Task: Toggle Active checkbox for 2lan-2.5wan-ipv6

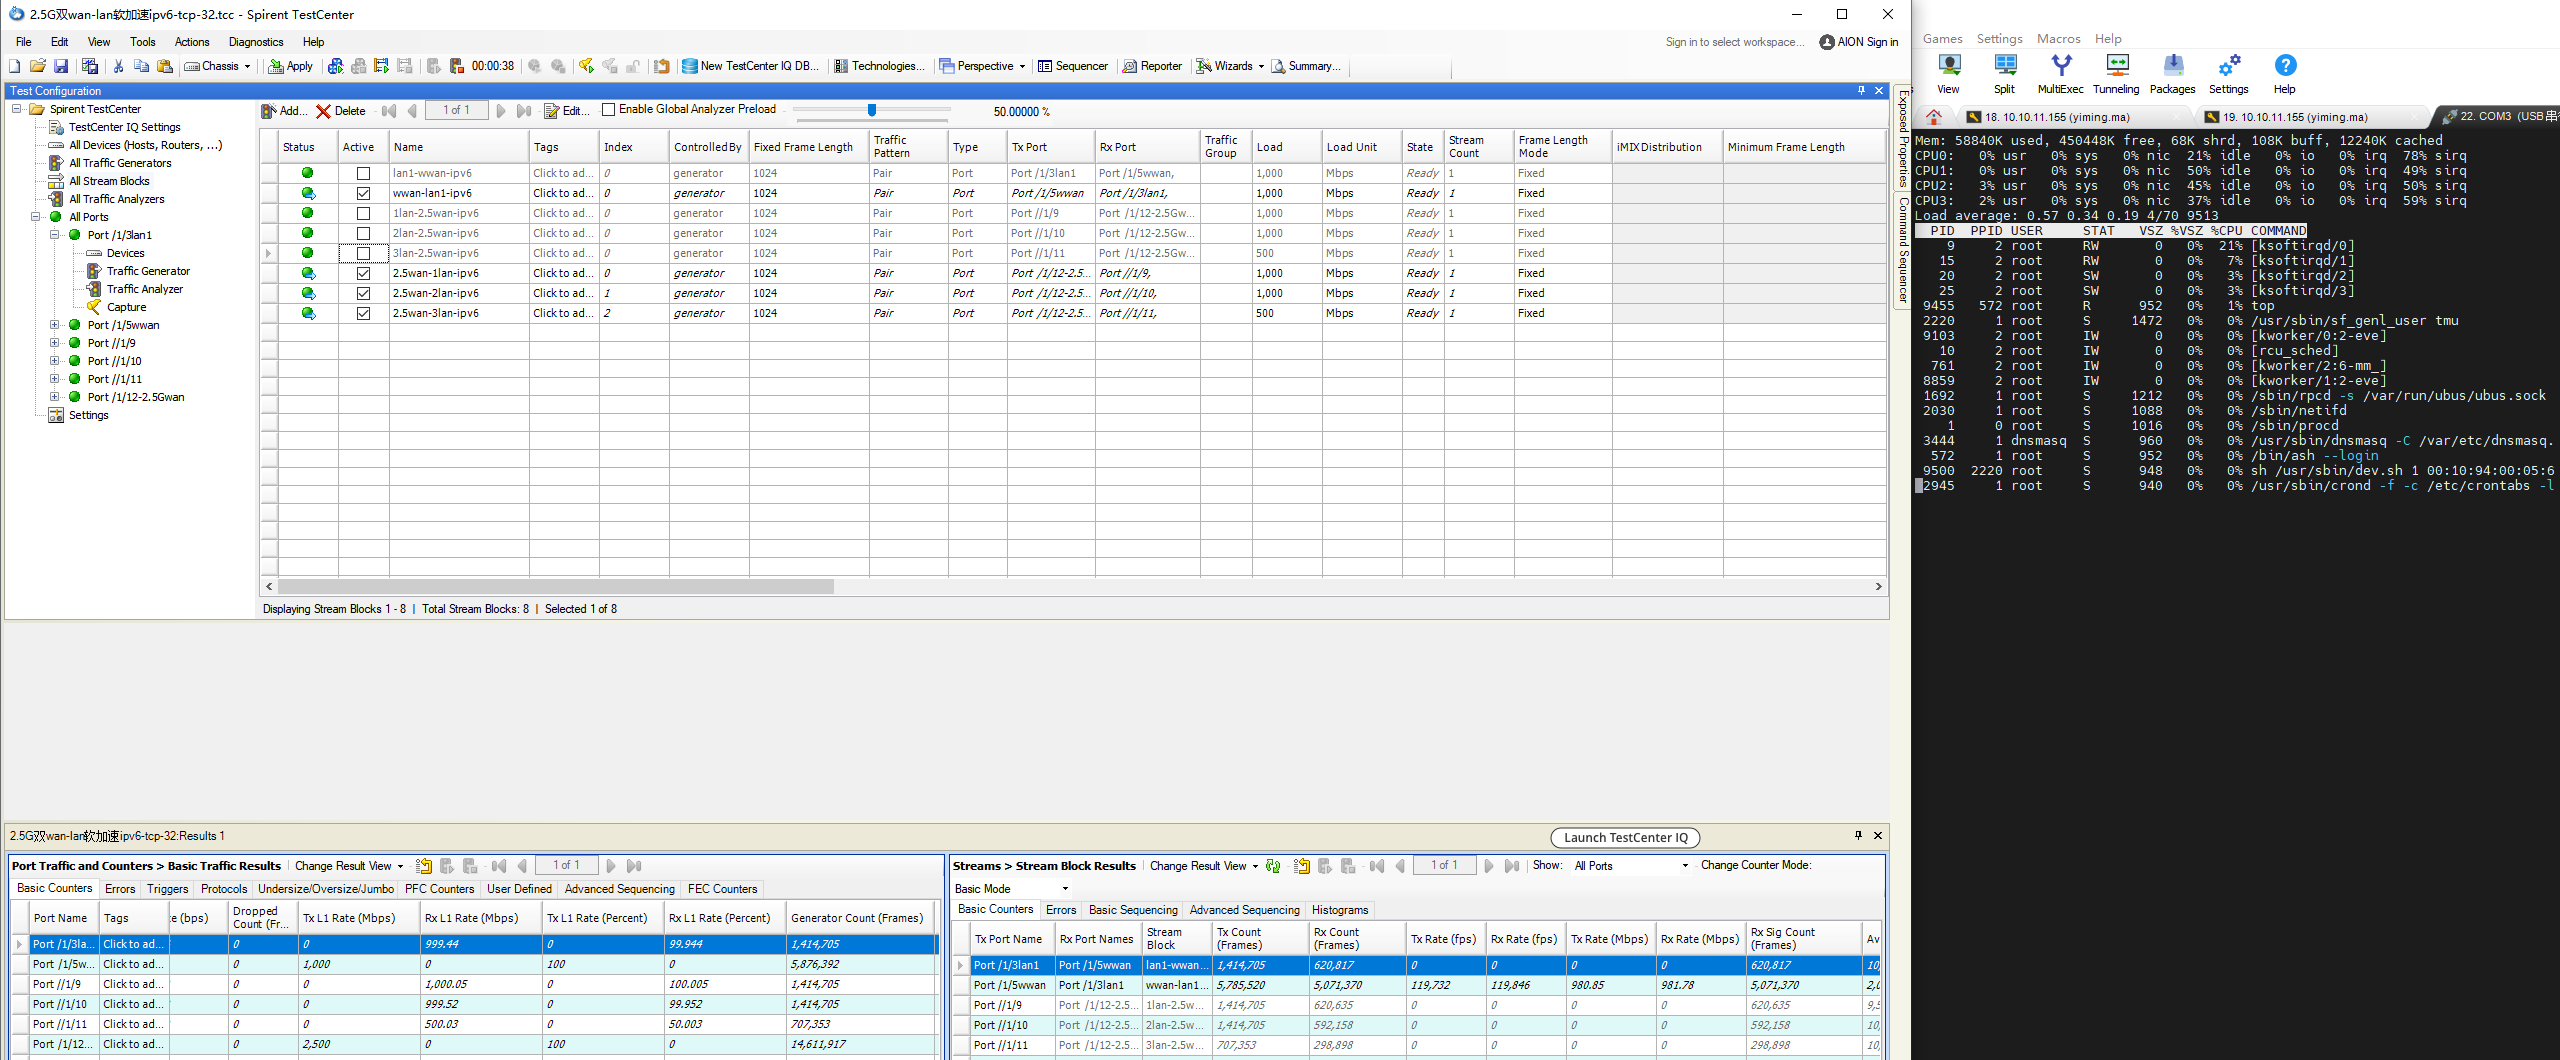Action: [363, 233]
